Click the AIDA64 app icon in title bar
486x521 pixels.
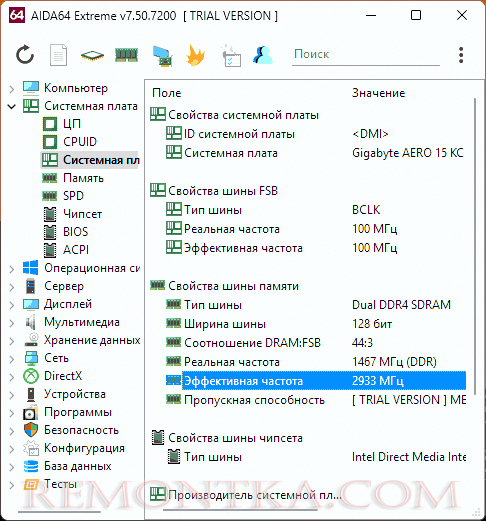click(17, 15)
